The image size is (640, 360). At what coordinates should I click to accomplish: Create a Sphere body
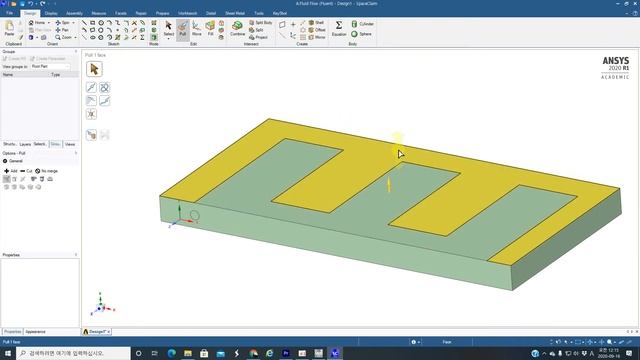(361, 34)
